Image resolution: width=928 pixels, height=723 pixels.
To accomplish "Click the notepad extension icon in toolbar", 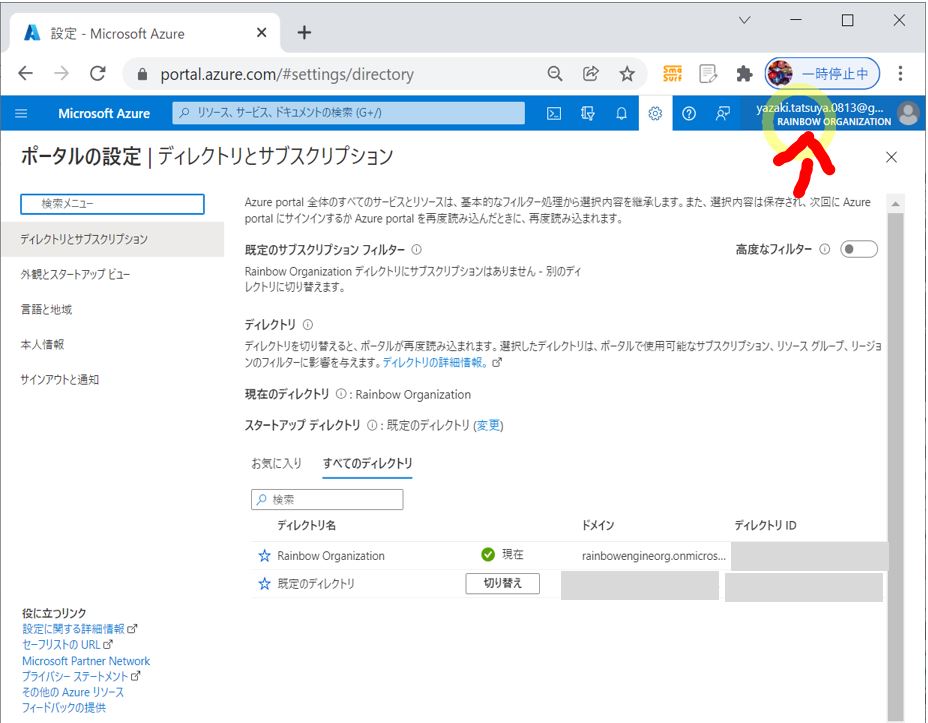I will click(x=708, y=73).
